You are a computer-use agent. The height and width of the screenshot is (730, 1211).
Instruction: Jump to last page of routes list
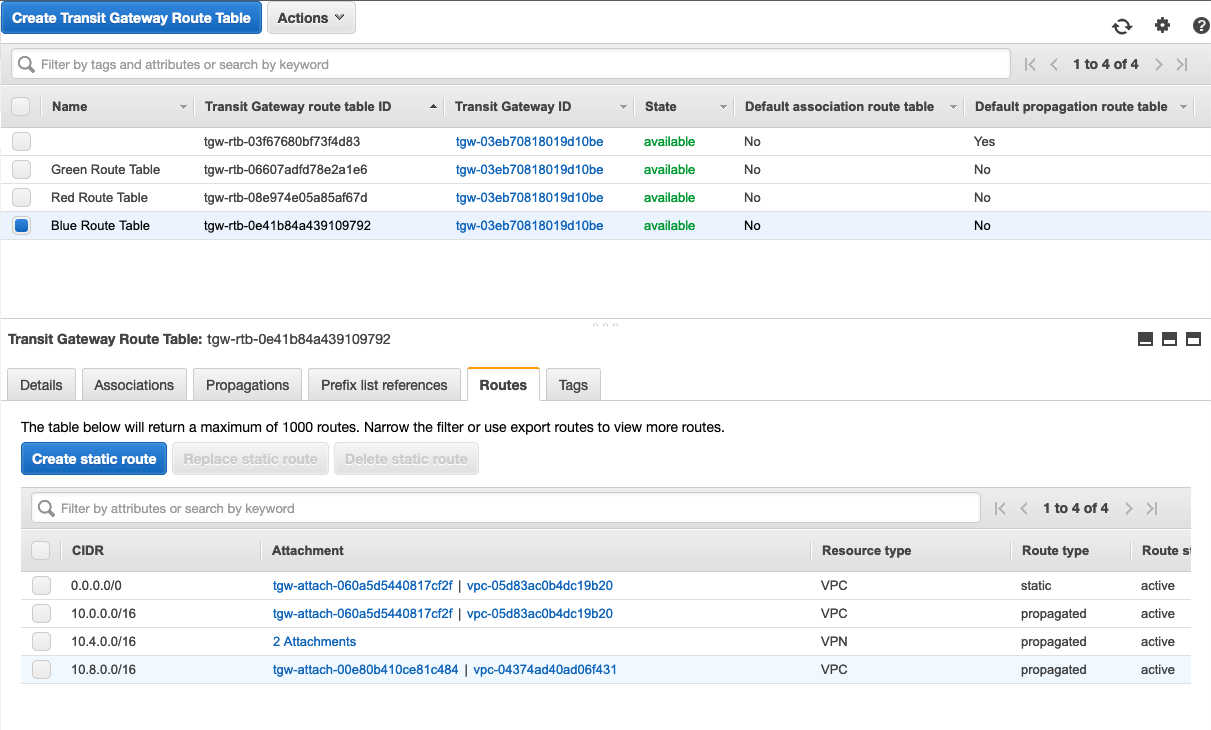pyautogui.click(x=1152, y=508)
